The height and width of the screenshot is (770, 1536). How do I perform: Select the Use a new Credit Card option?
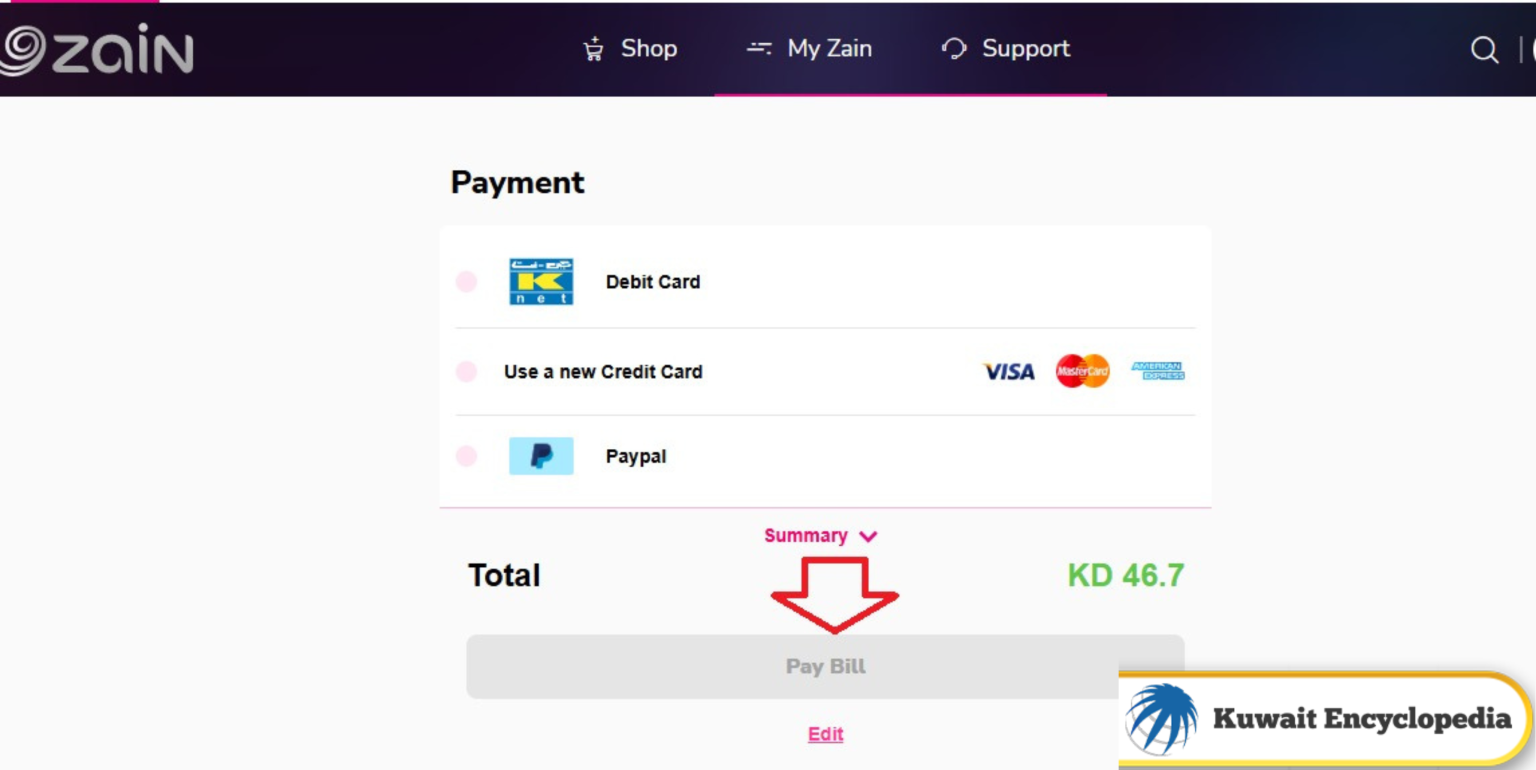(466, 371)
